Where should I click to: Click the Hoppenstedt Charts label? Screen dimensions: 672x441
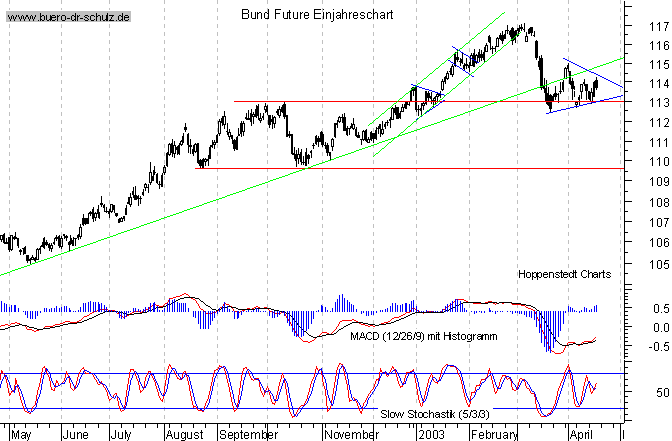(564, 274)
